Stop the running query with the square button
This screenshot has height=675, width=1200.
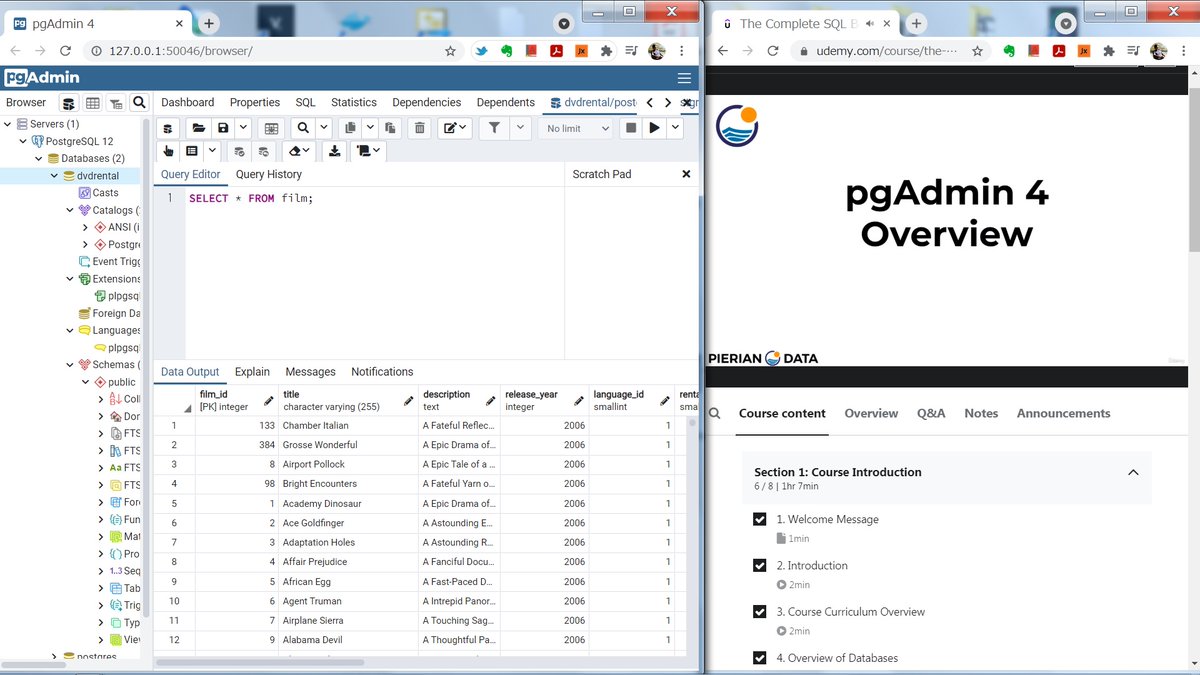[630, 128]
